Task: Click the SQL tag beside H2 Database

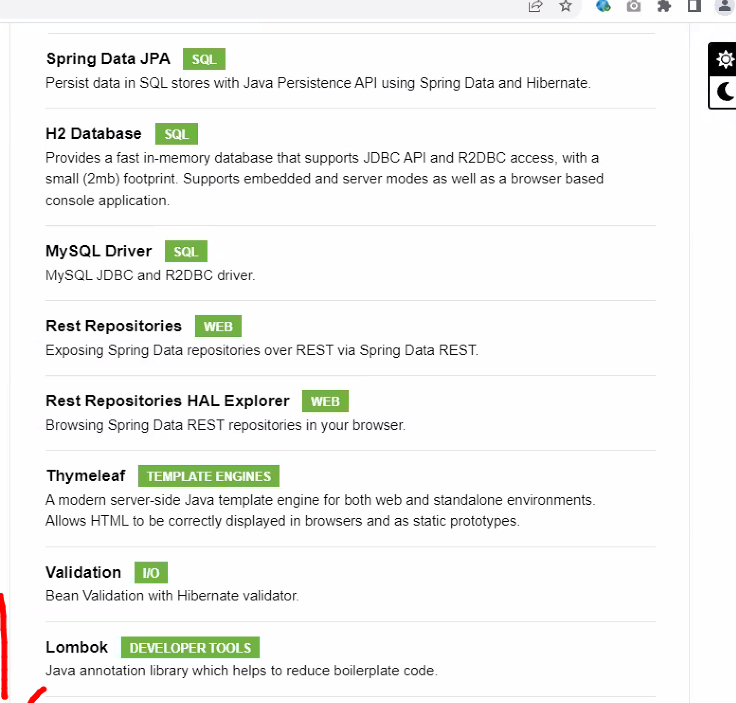Action: coord(176,134)
